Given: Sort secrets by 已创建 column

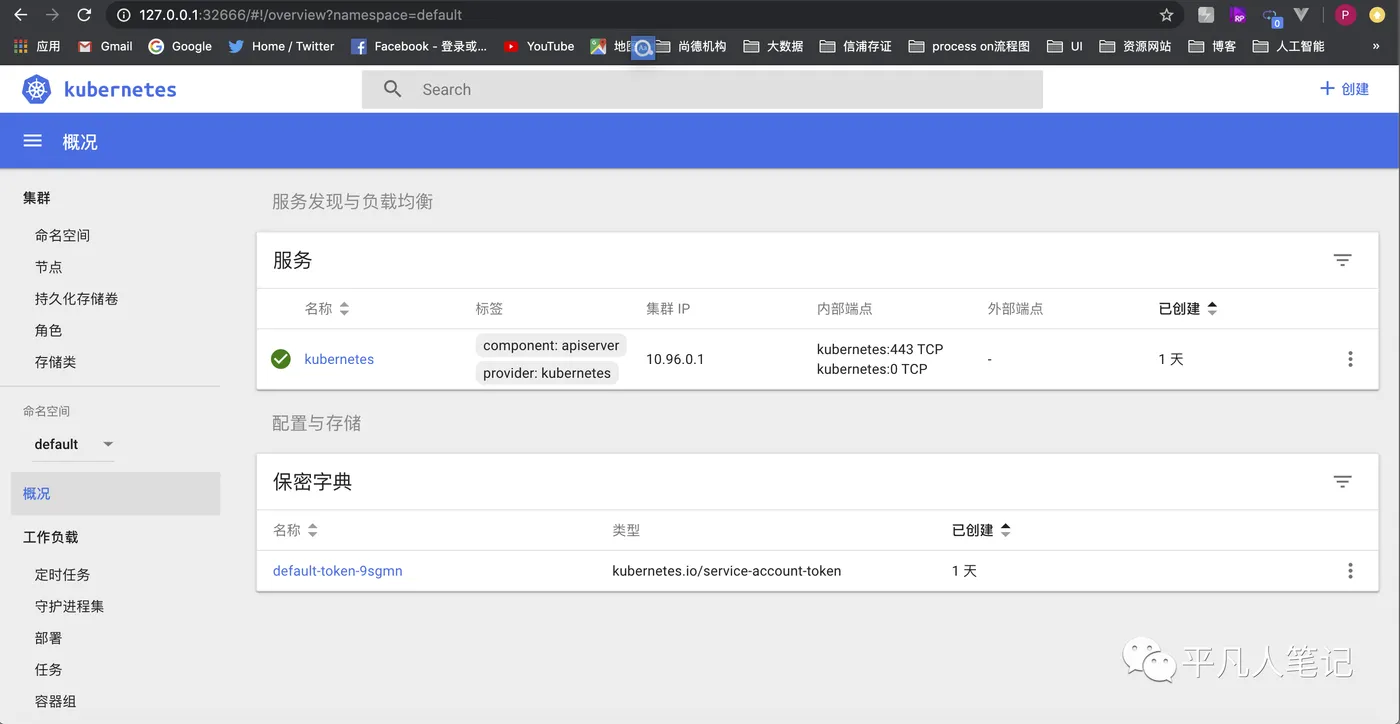Looking at the screenshot, I should (x=981, y=530).
